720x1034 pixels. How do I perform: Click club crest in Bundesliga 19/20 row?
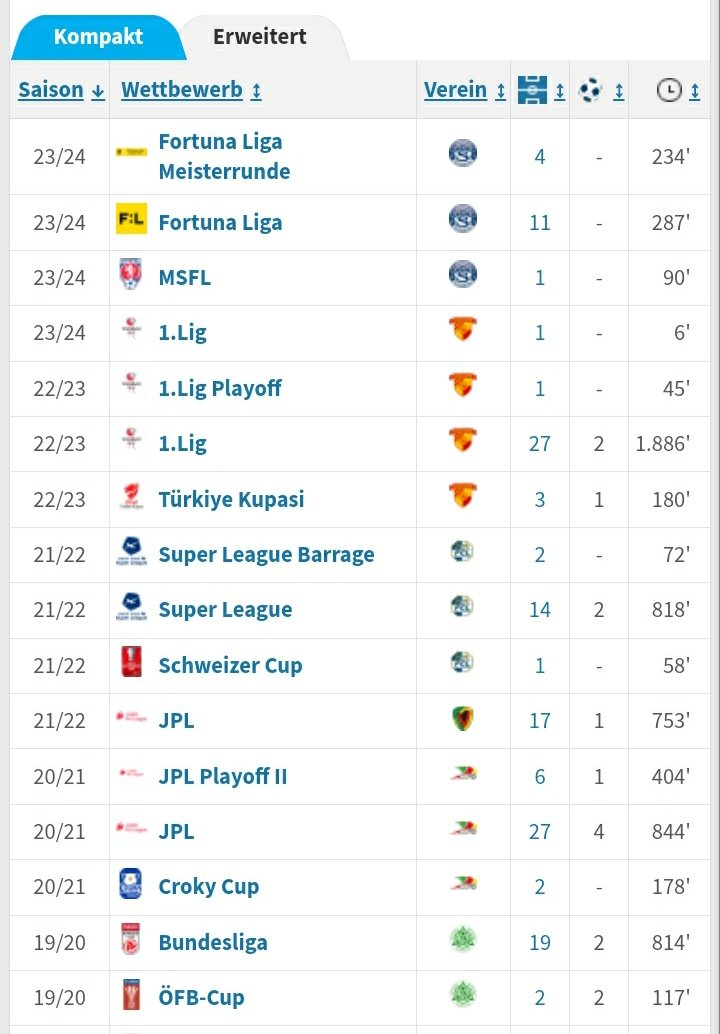[x=463, y=939]
